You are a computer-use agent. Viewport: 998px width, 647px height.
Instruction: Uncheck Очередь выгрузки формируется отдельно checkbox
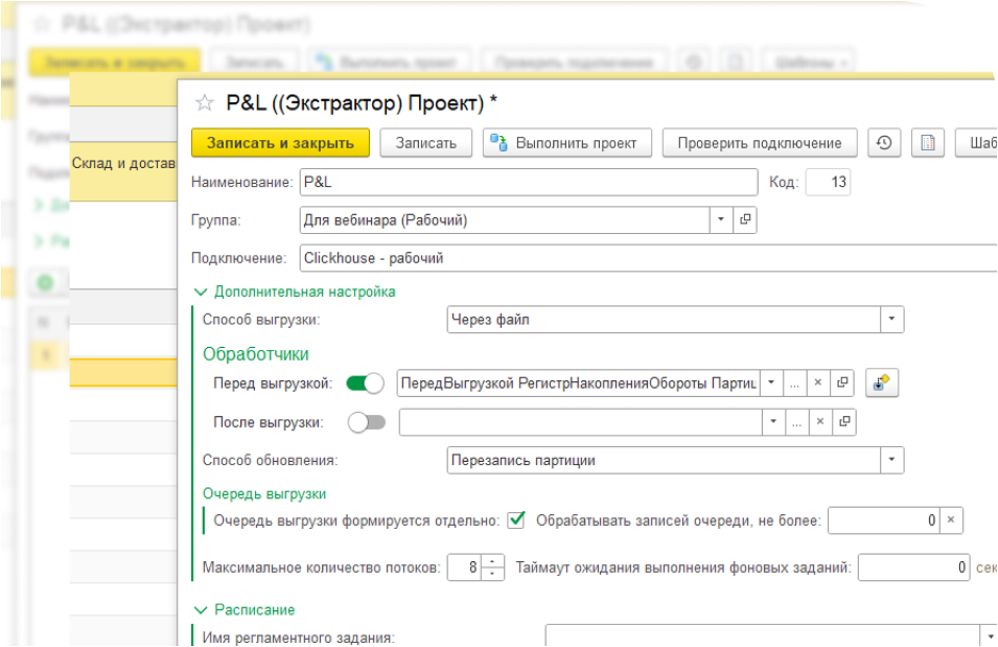[x=516, y=520]
